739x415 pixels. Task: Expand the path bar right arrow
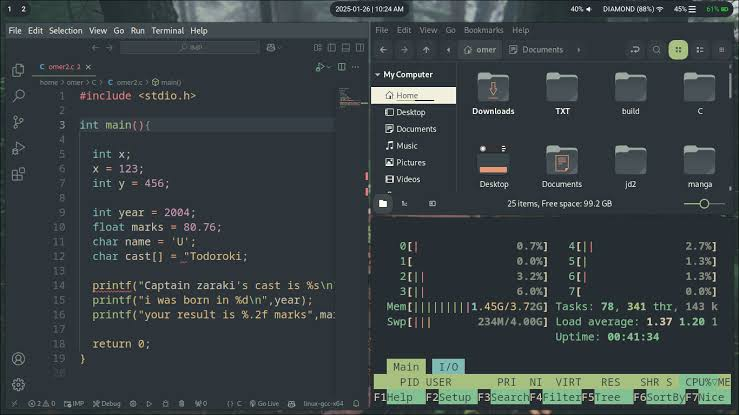579,50
